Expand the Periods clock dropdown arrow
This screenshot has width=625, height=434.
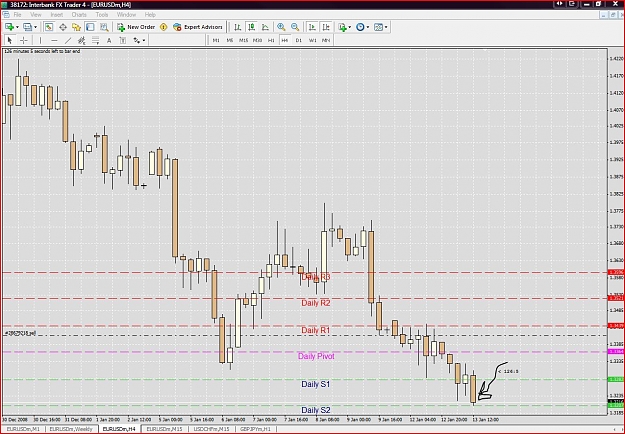[368, 27]
